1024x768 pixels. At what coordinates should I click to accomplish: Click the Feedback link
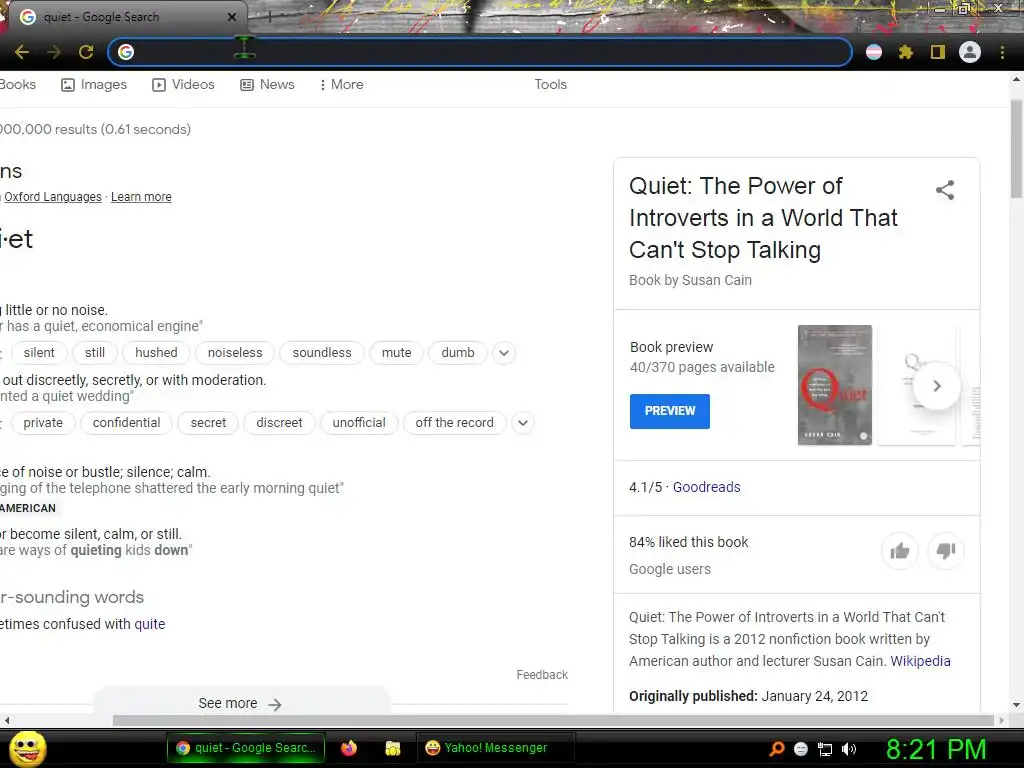542,675
